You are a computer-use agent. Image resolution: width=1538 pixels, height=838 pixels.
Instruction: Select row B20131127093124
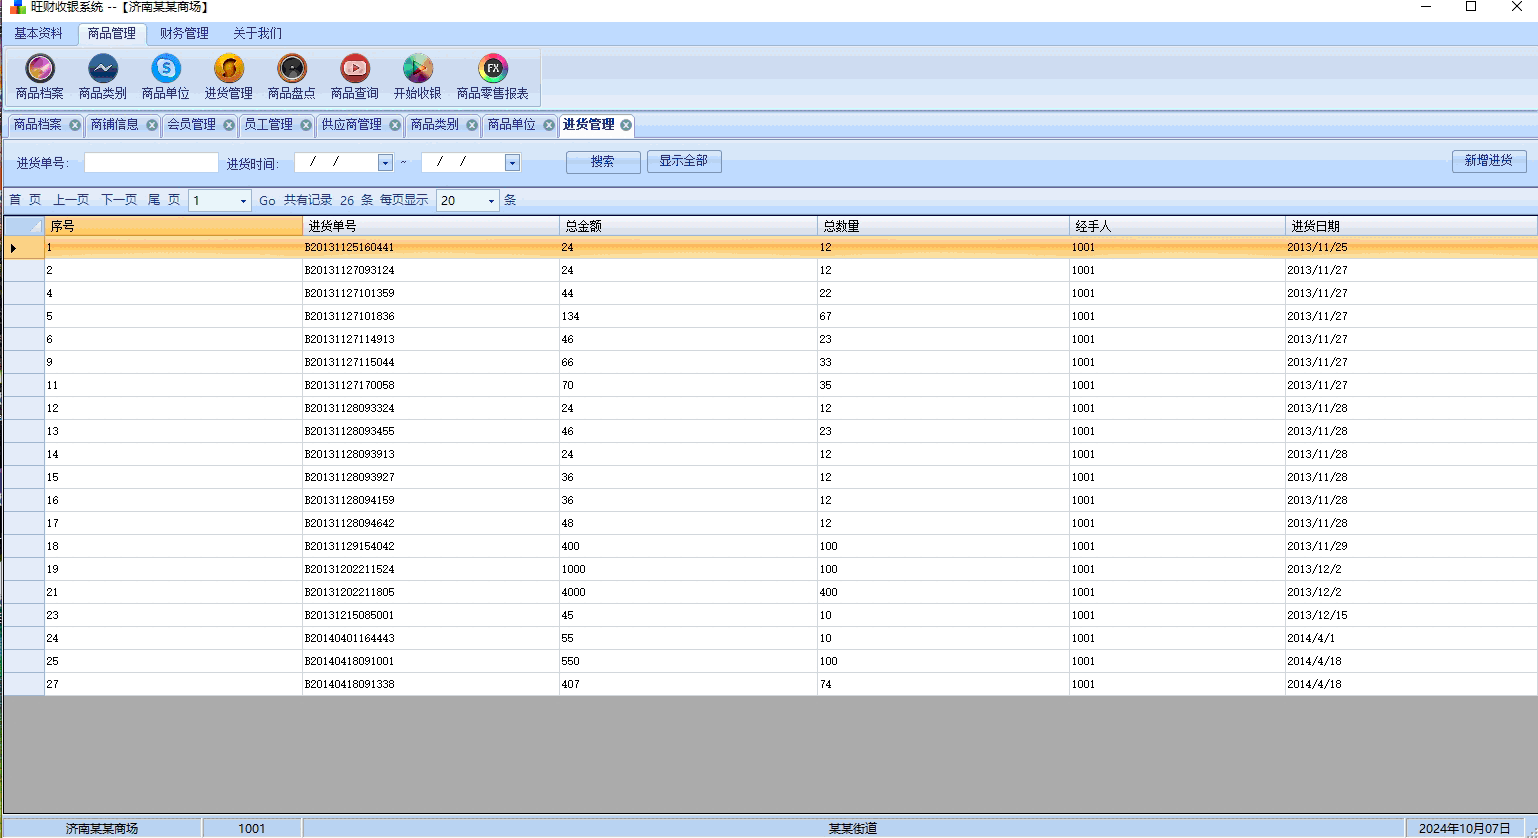click(770, 270)
